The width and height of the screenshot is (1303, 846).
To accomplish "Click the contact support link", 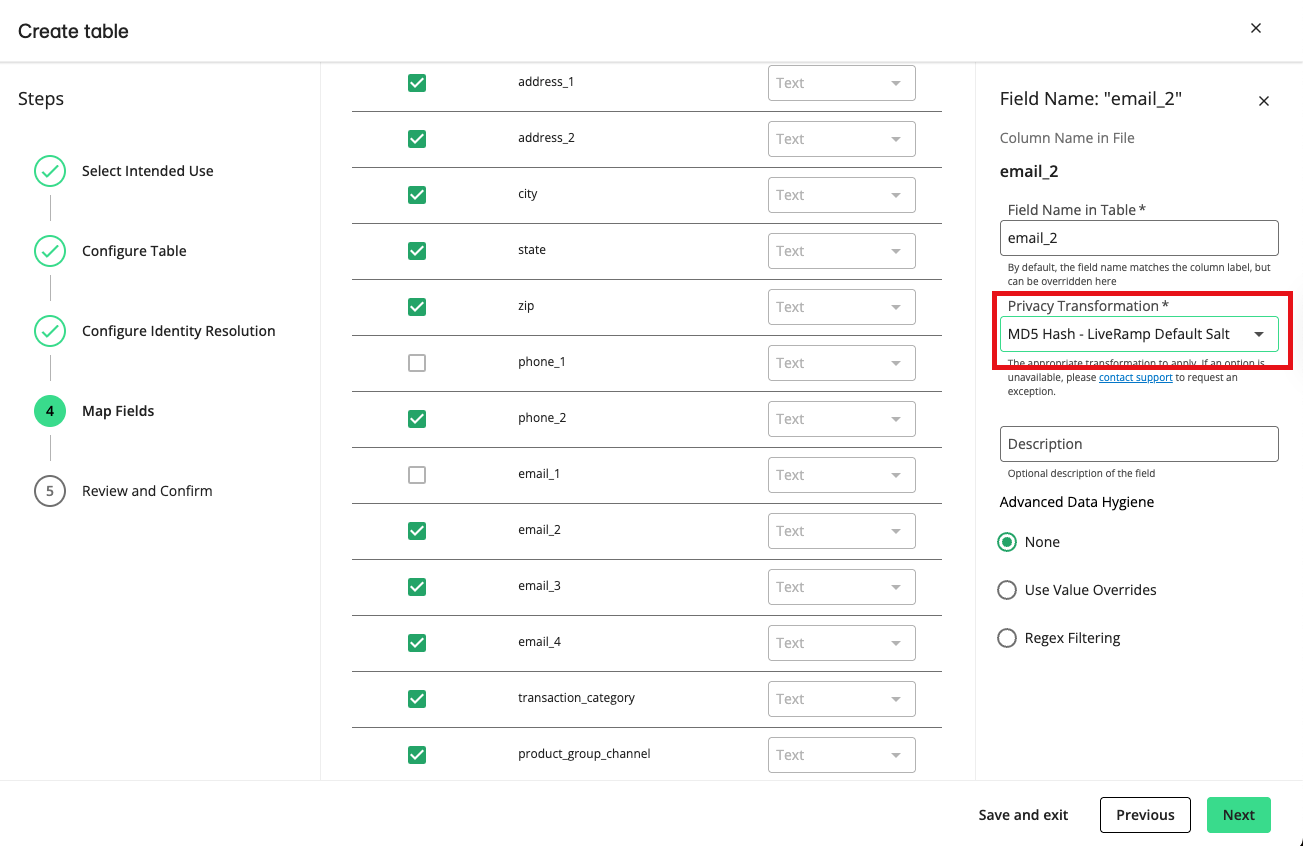I will pos(1136,377).
